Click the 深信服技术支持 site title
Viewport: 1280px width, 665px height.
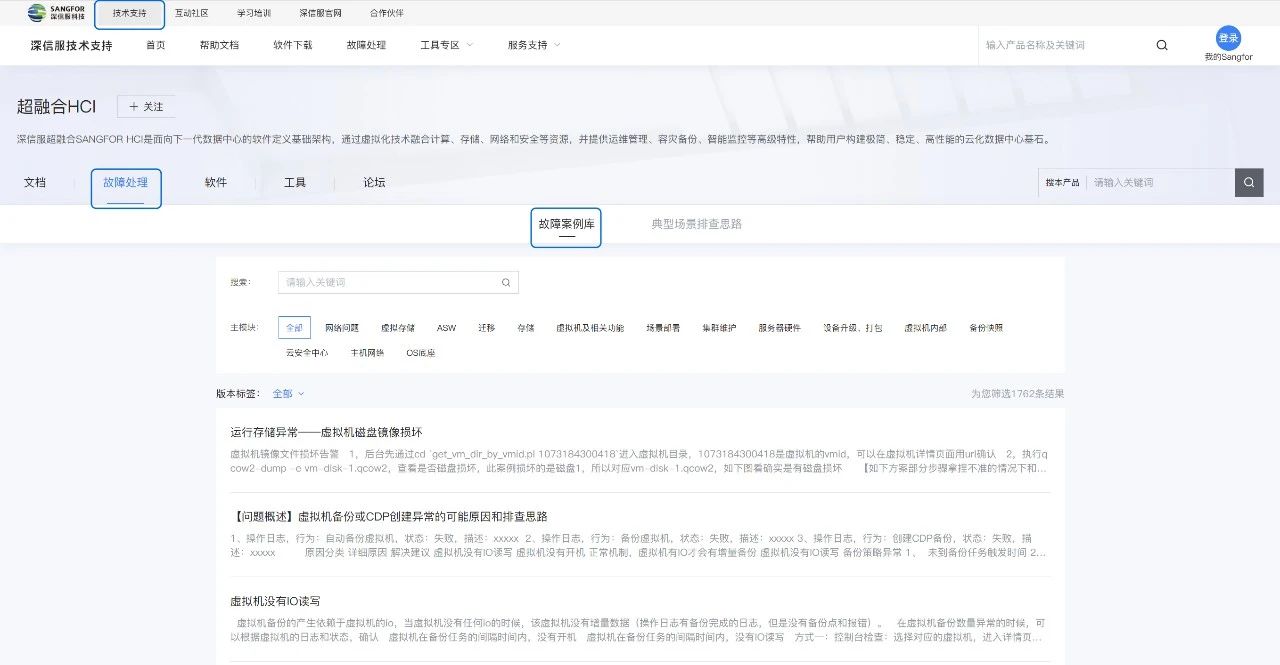[x=72, y=45]
